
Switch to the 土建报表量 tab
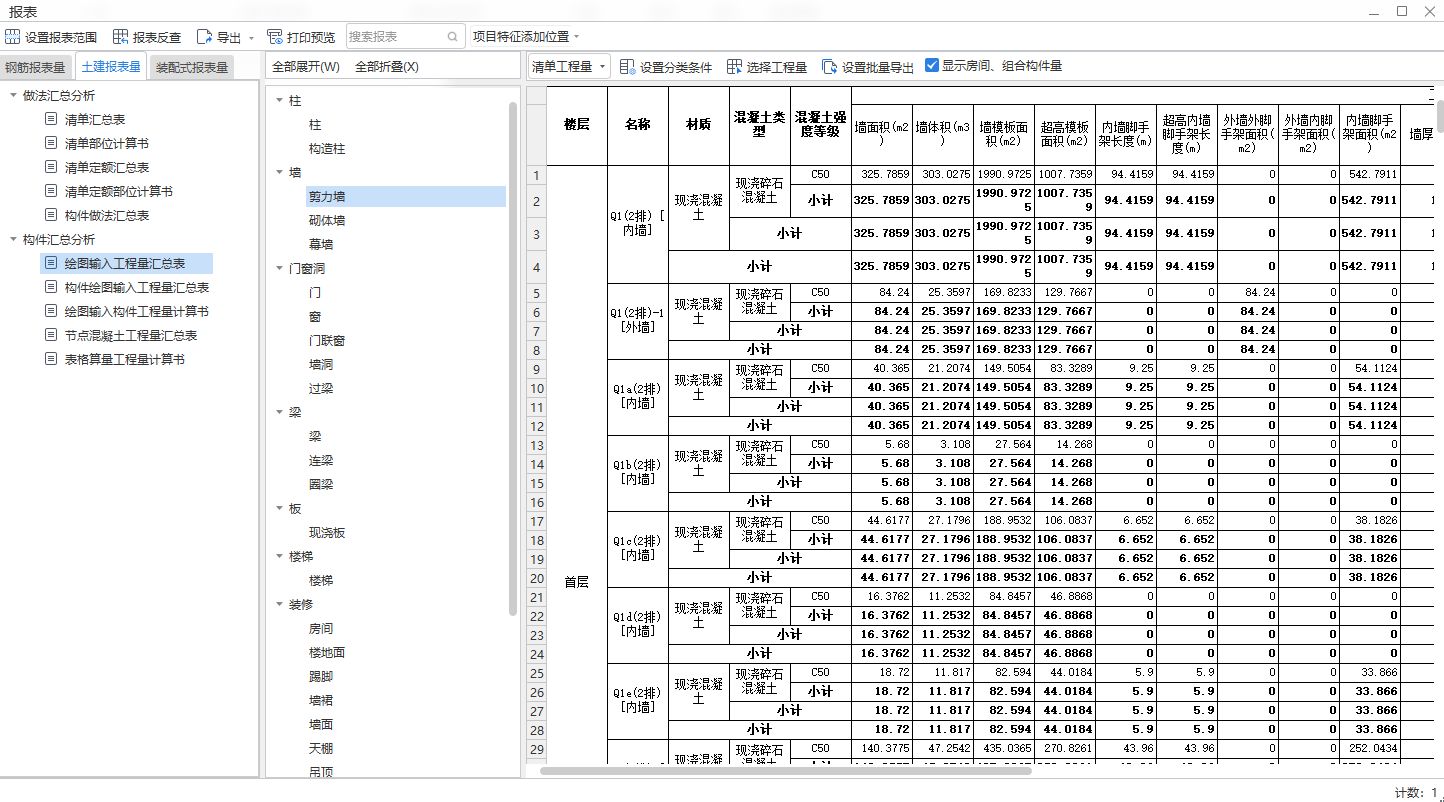(110, 67)
